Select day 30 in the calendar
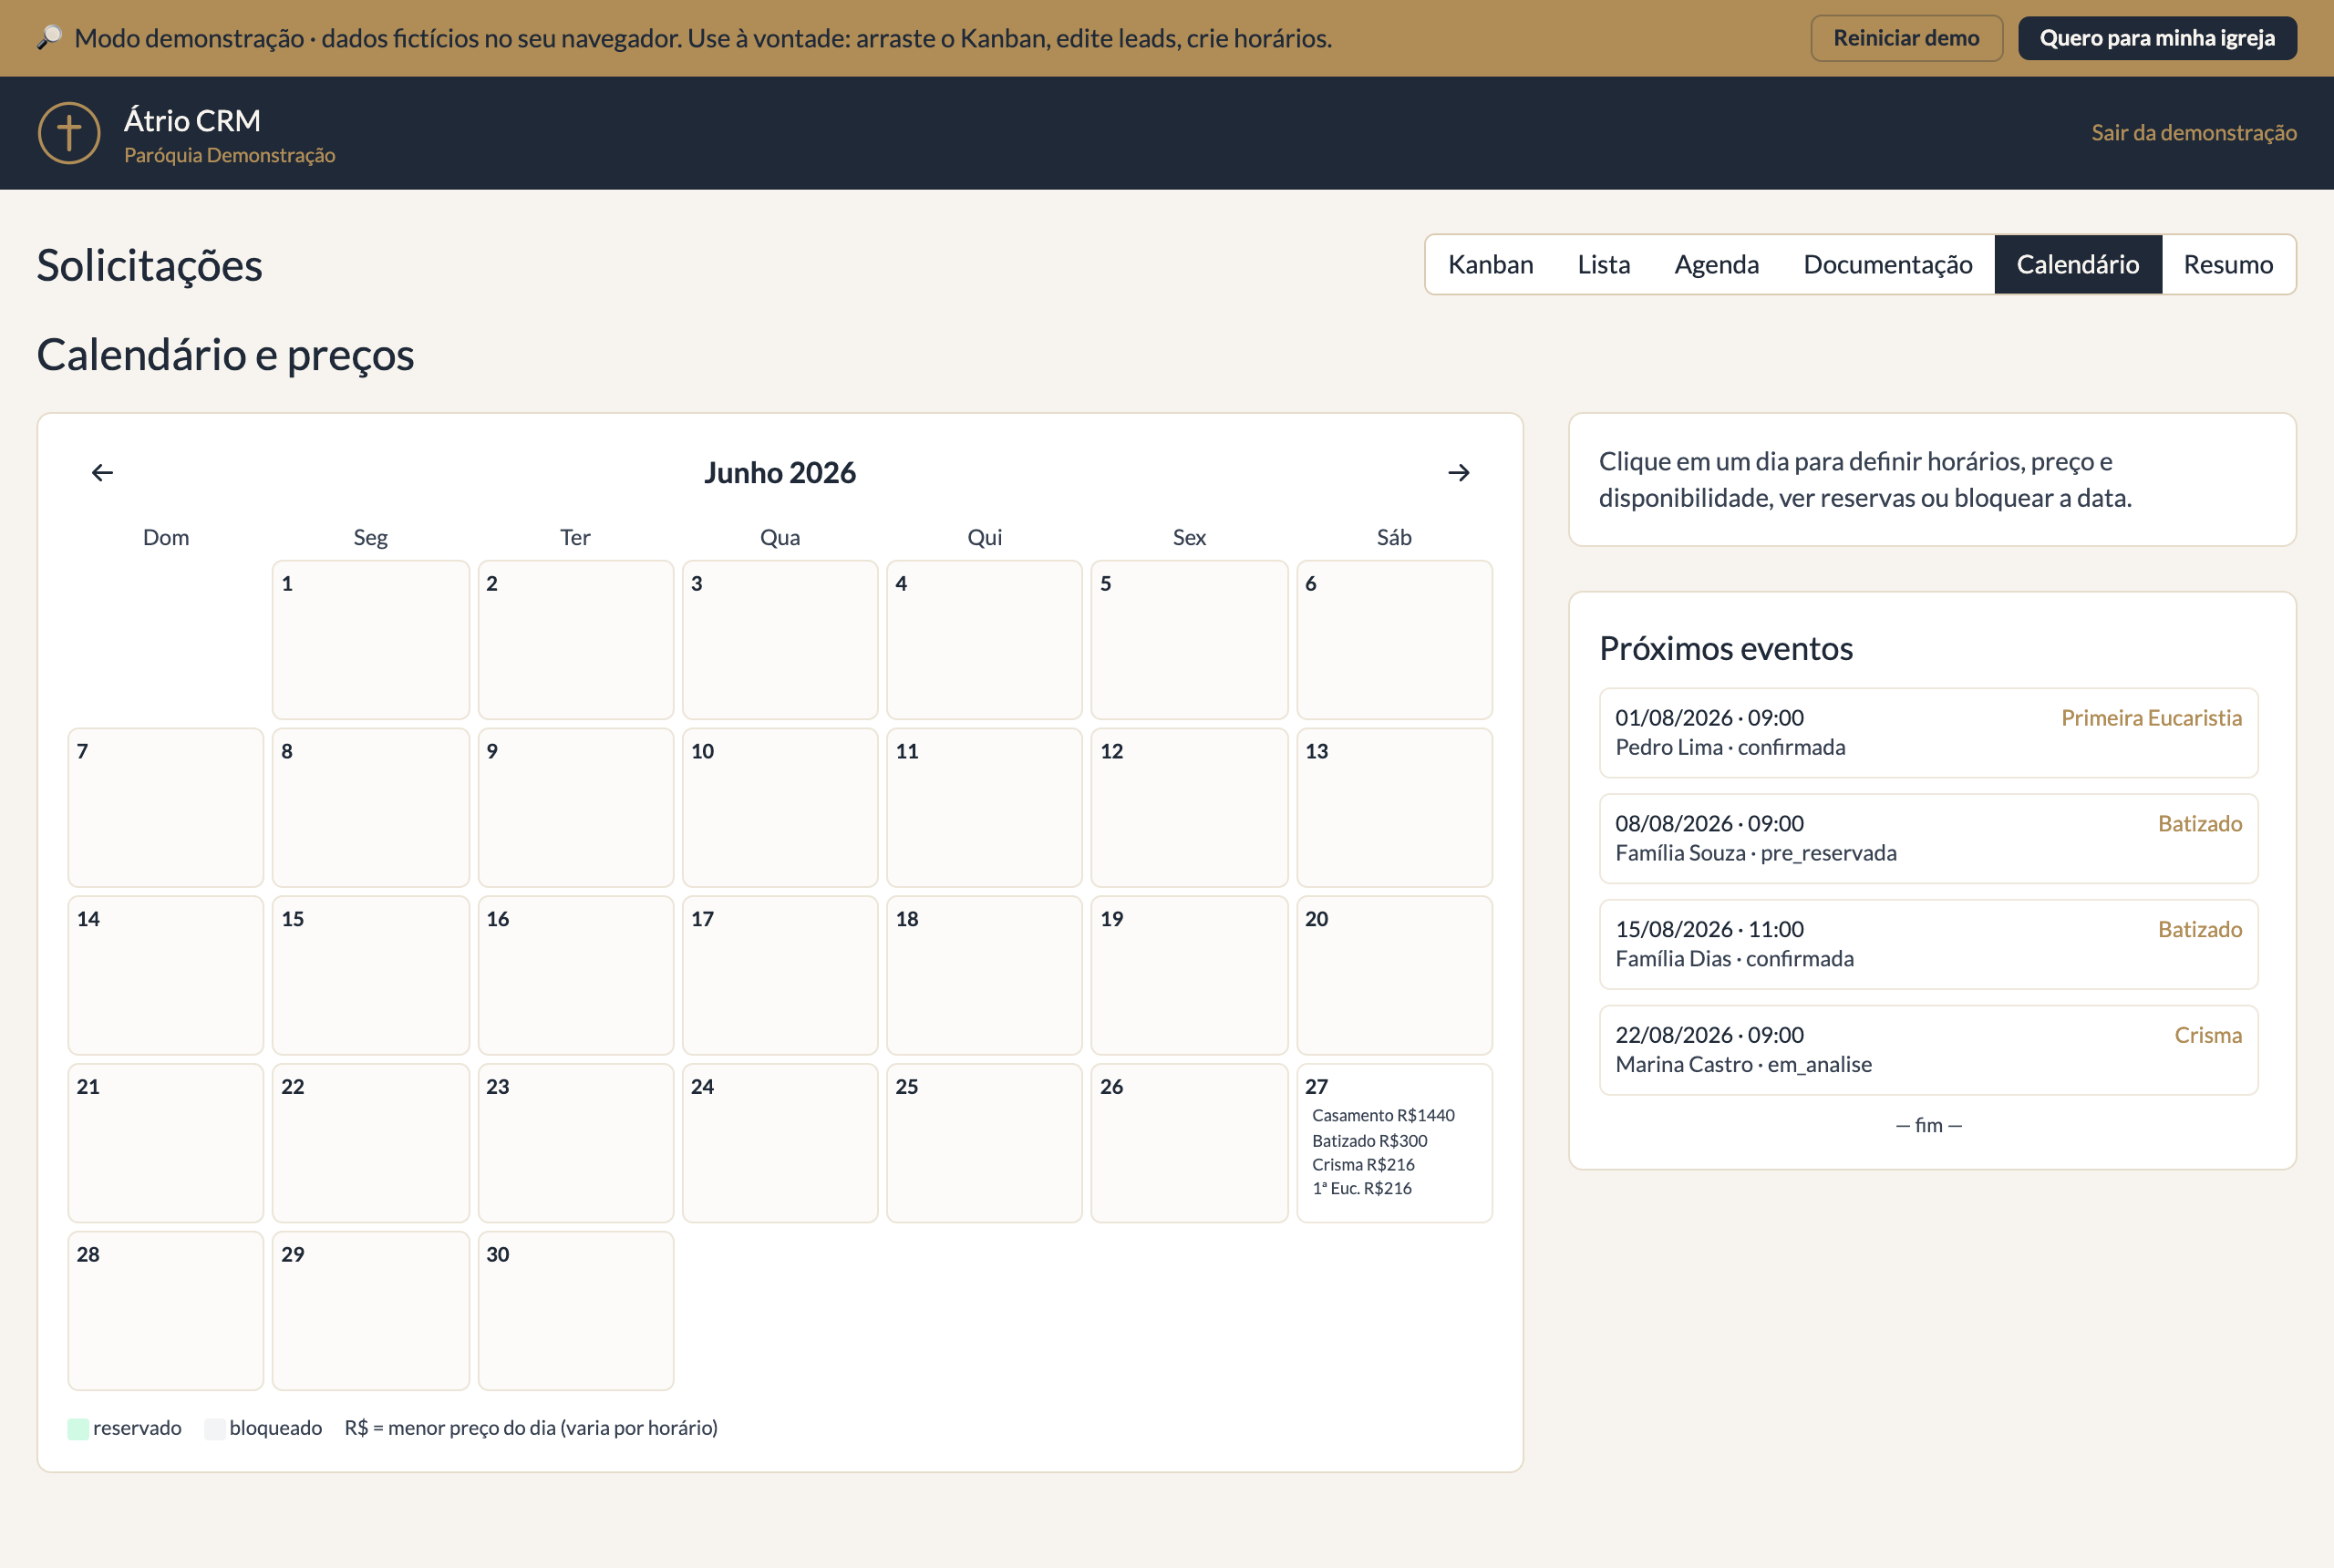The width and height of the screenshot is (2334, 1568). point(575,1311)
